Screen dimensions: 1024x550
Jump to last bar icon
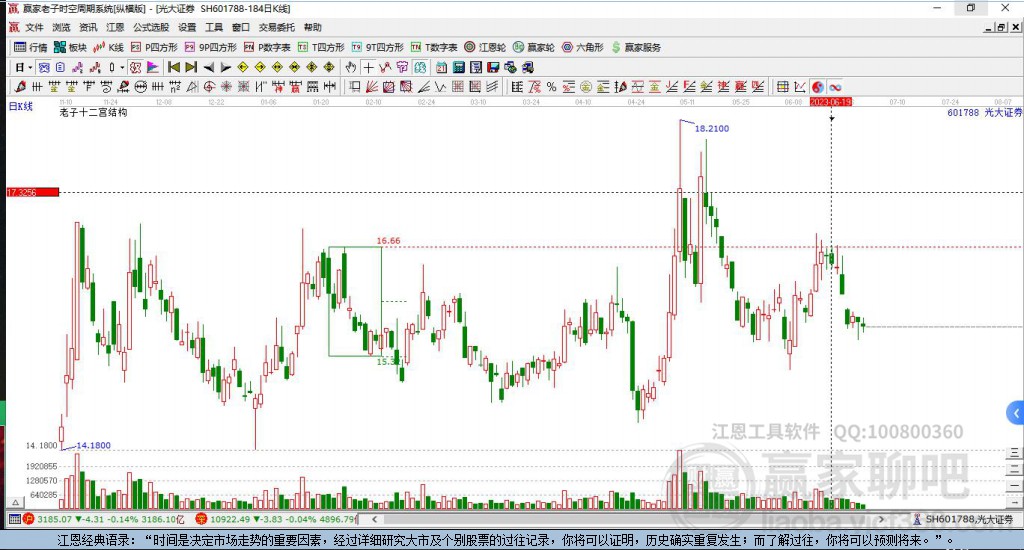(191, 67)
